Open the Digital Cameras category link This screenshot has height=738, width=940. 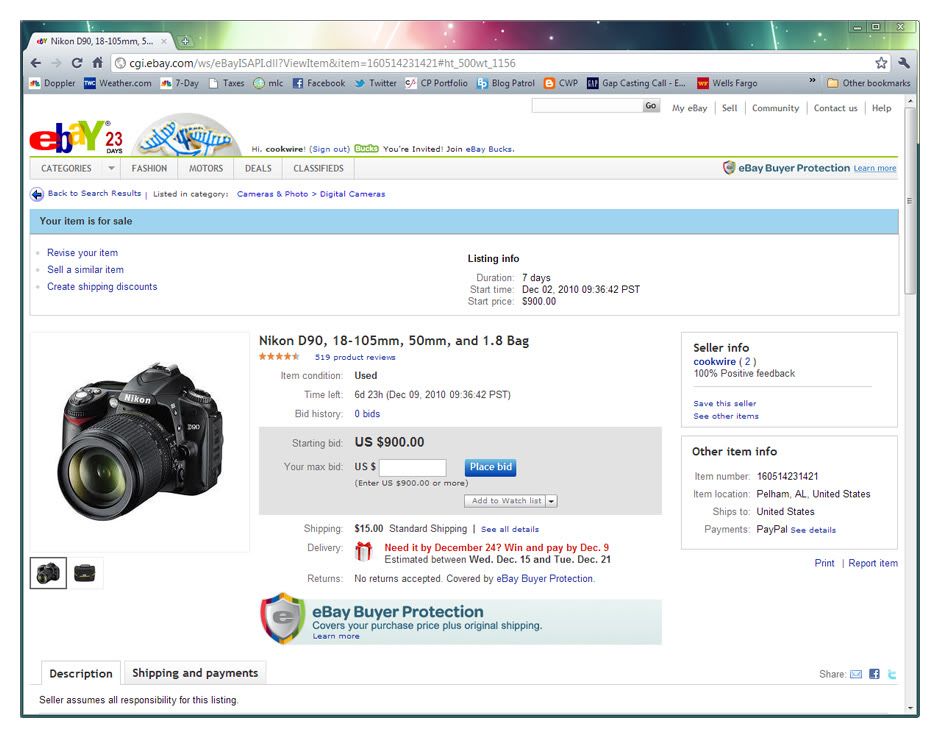click(x=352, y=194)
